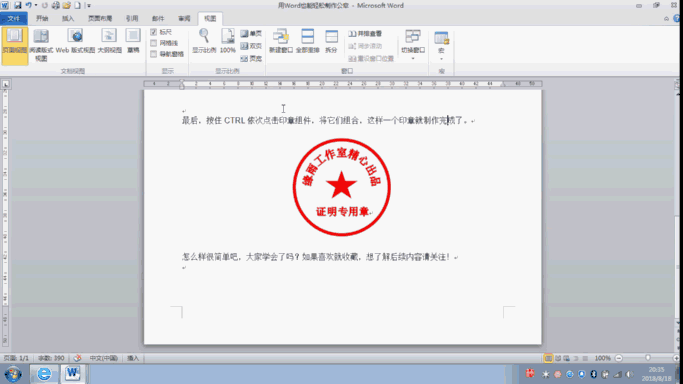Click page count 1/1 in status bar
Screen dimensions: 683x384
point(16,358)
